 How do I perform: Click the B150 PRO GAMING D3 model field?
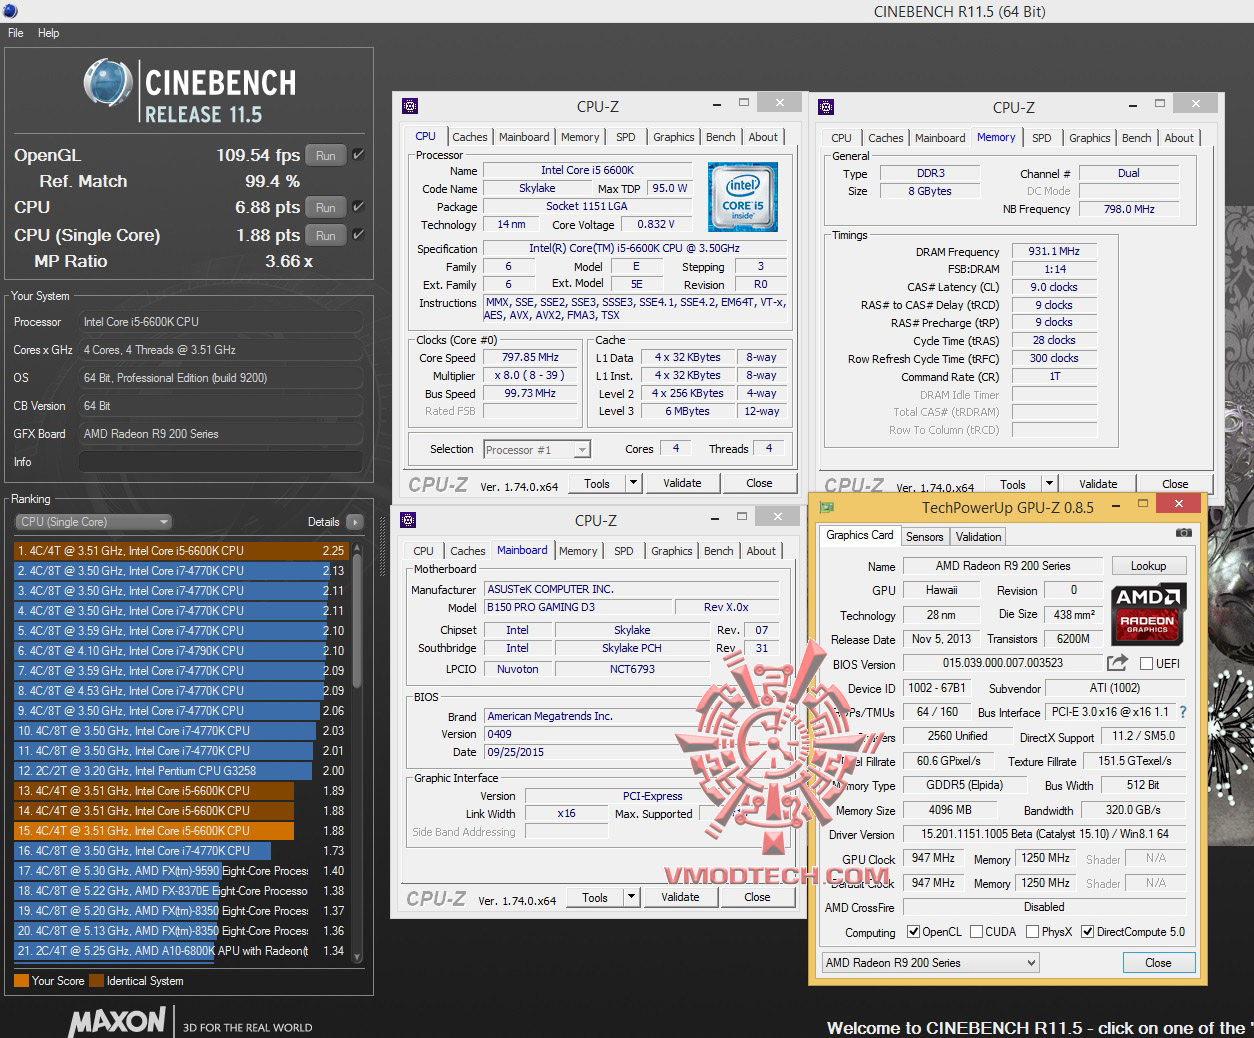coord(577,607)
